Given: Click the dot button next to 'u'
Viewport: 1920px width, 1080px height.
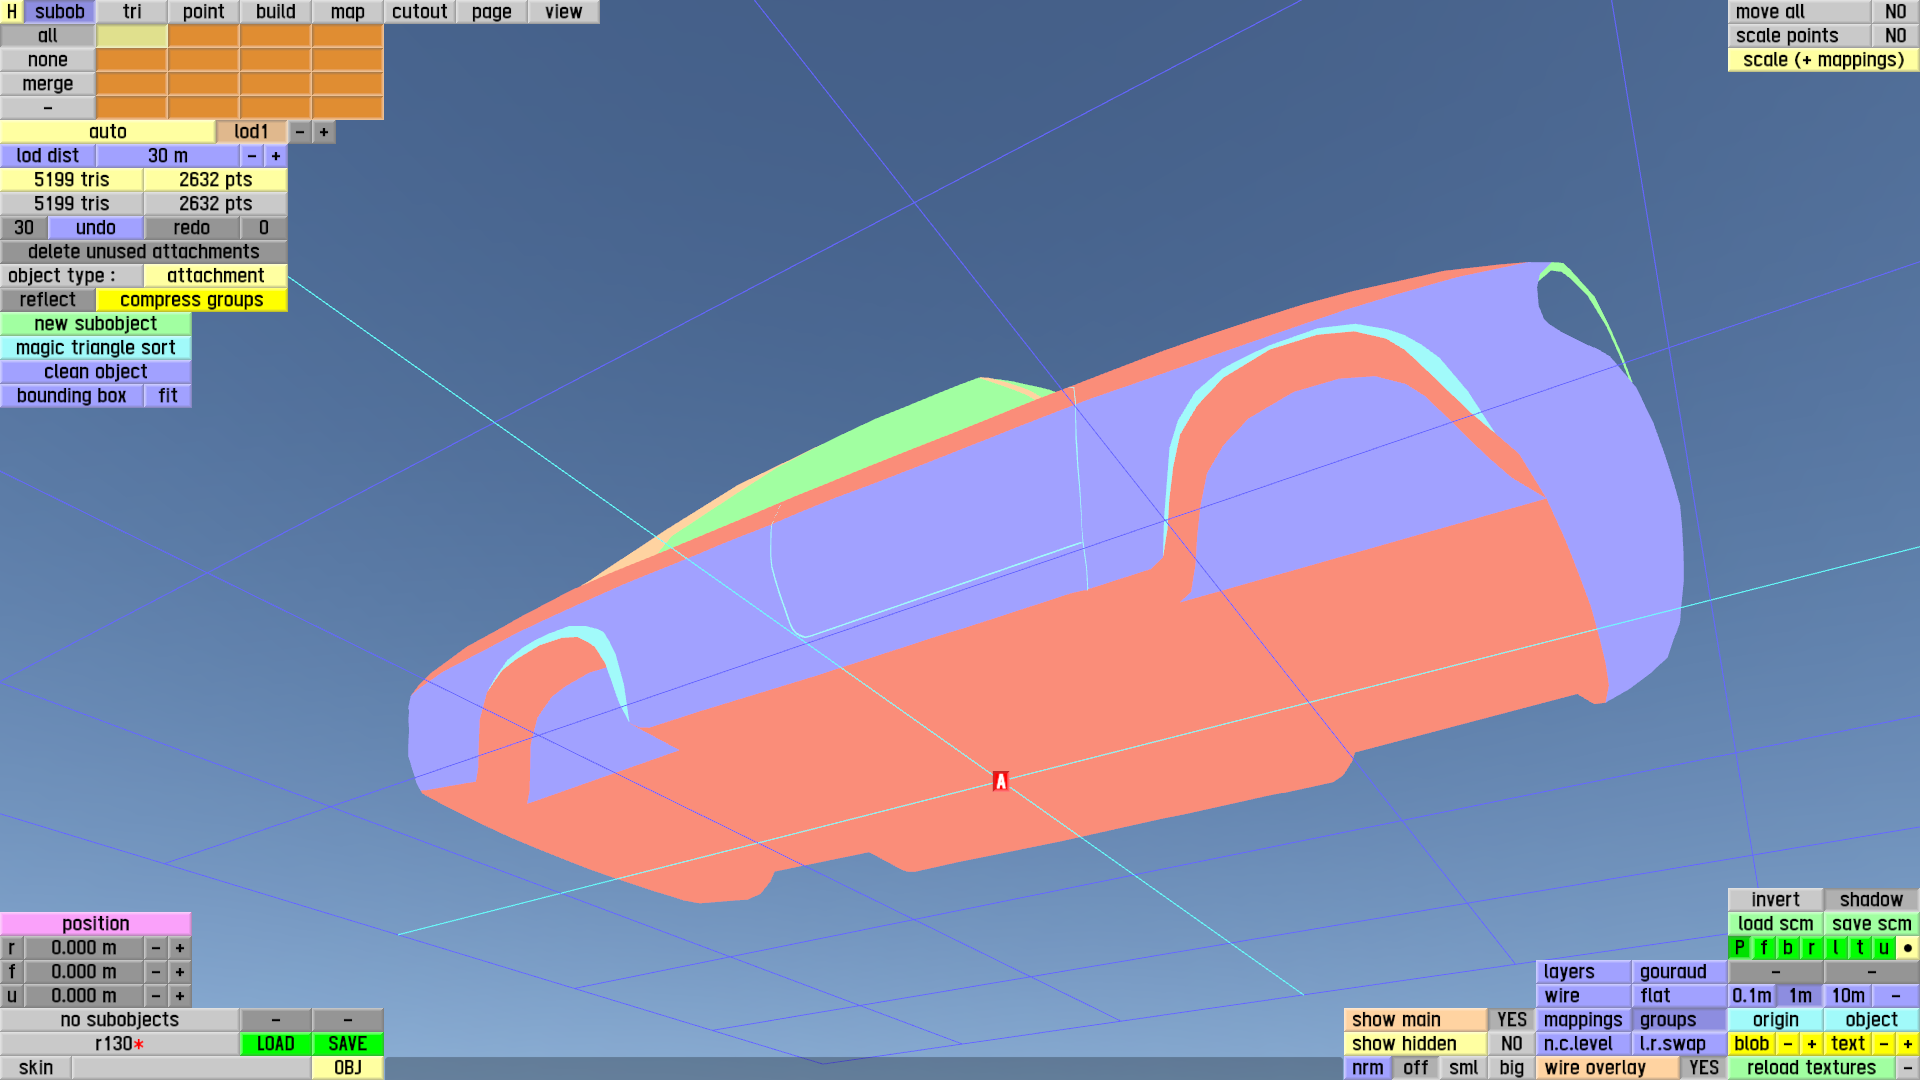Looking at the screenshot, I should click(1907, 948).
